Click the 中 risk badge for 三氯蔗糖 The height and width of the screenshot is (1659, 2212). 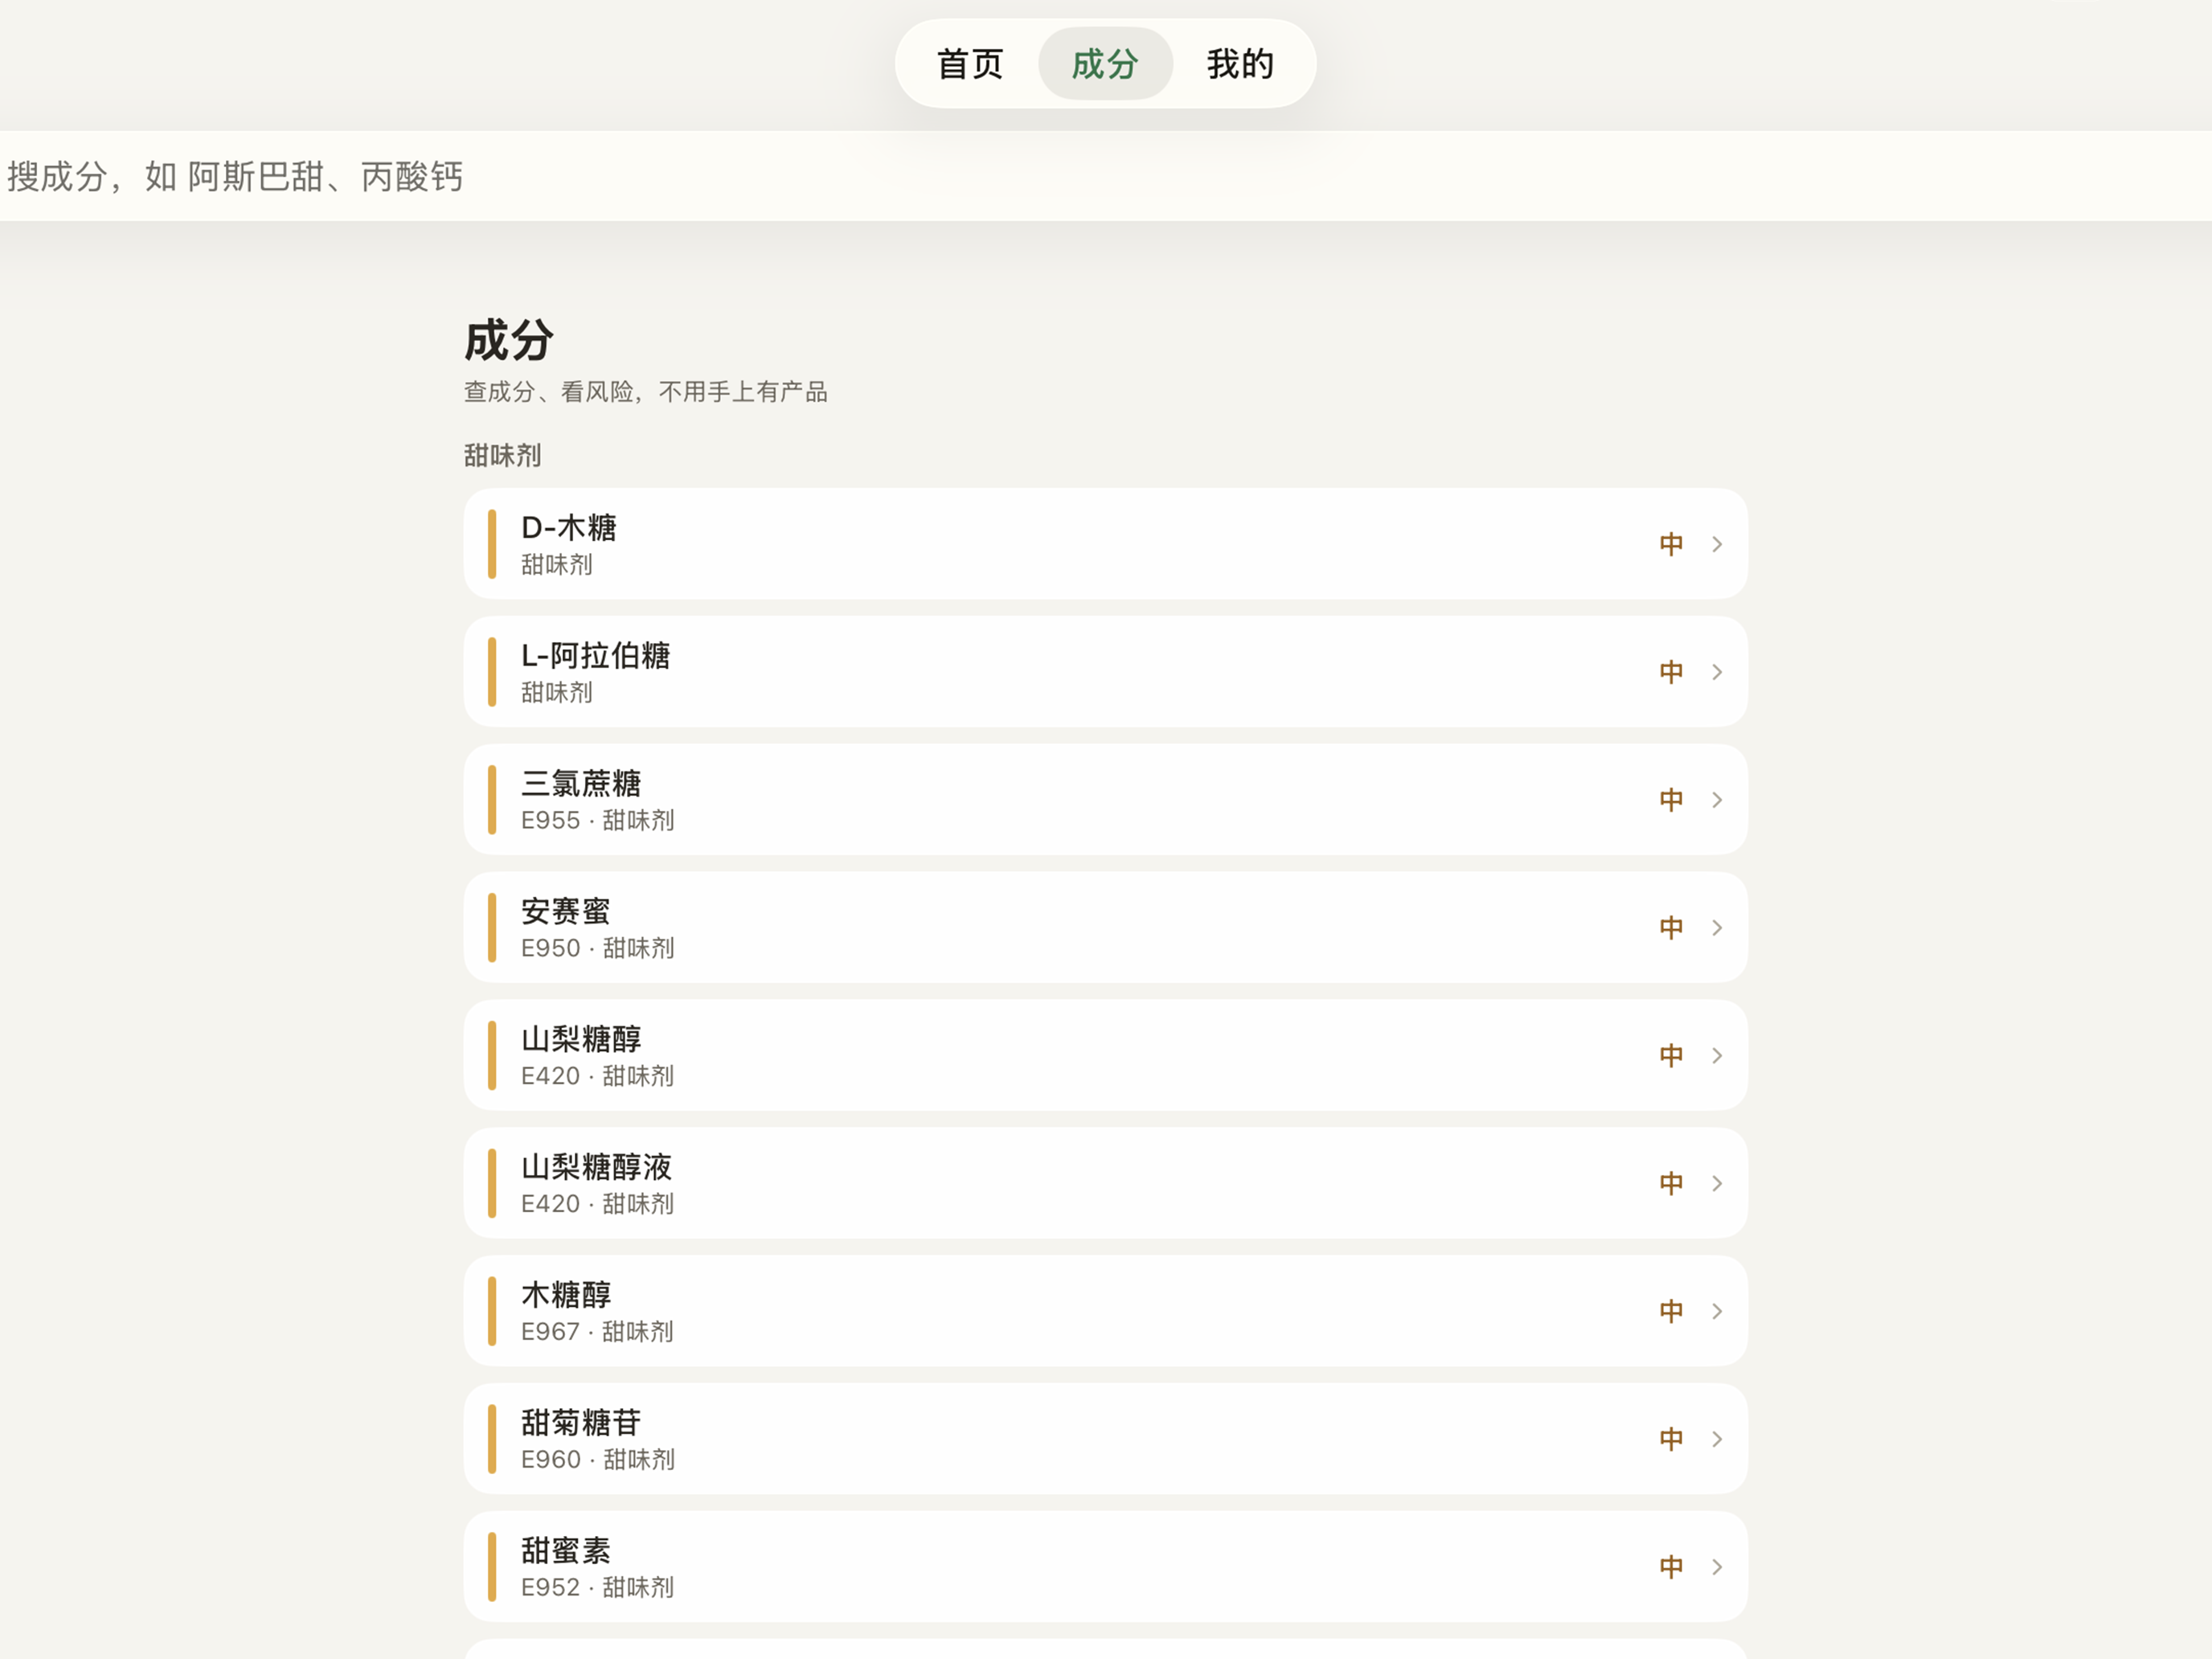(x=1671, y=800)
